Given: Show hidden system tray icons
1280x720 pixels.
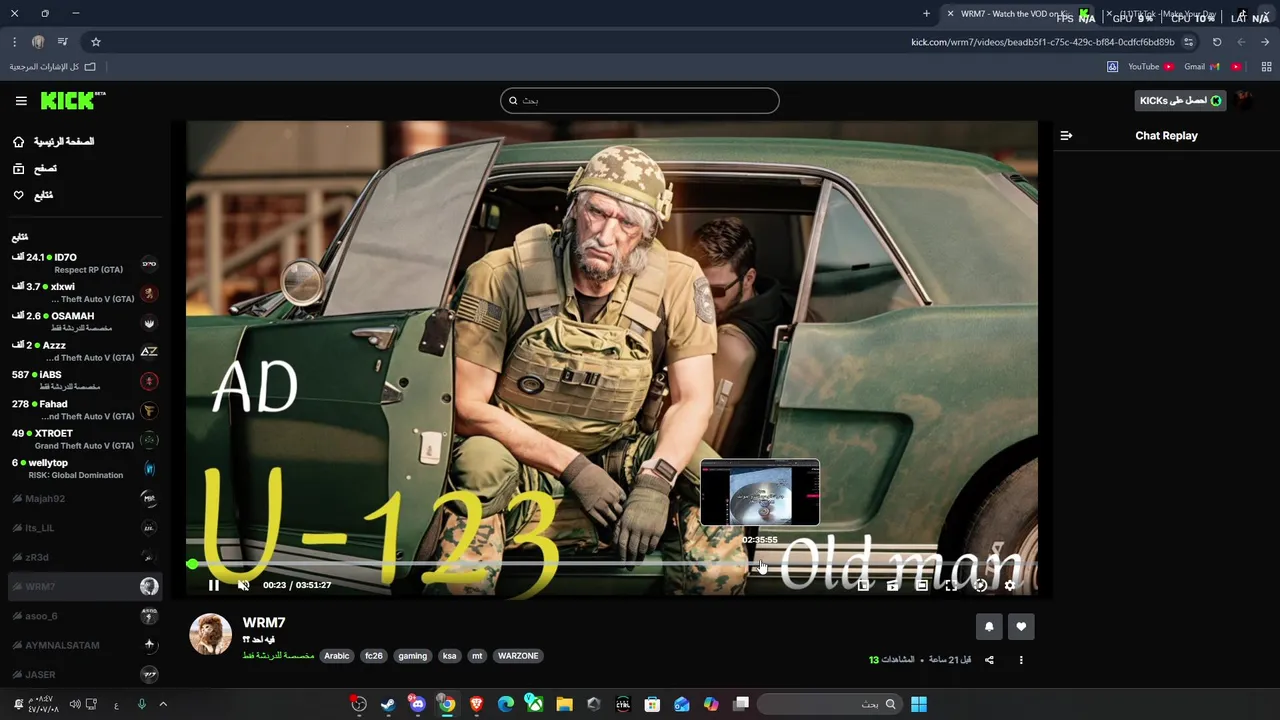Looking at the screenshot, I should coord(163,704).
